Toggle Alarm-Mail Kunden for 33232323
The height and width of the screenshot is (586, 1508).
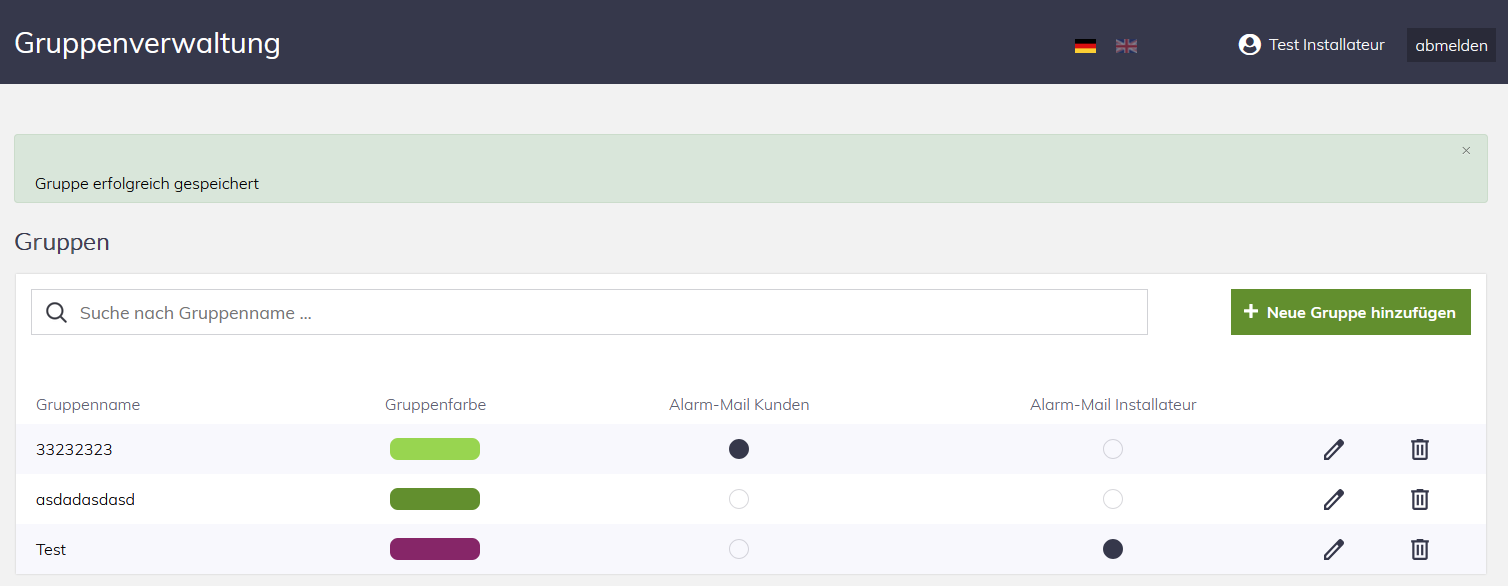pos(739,449)
